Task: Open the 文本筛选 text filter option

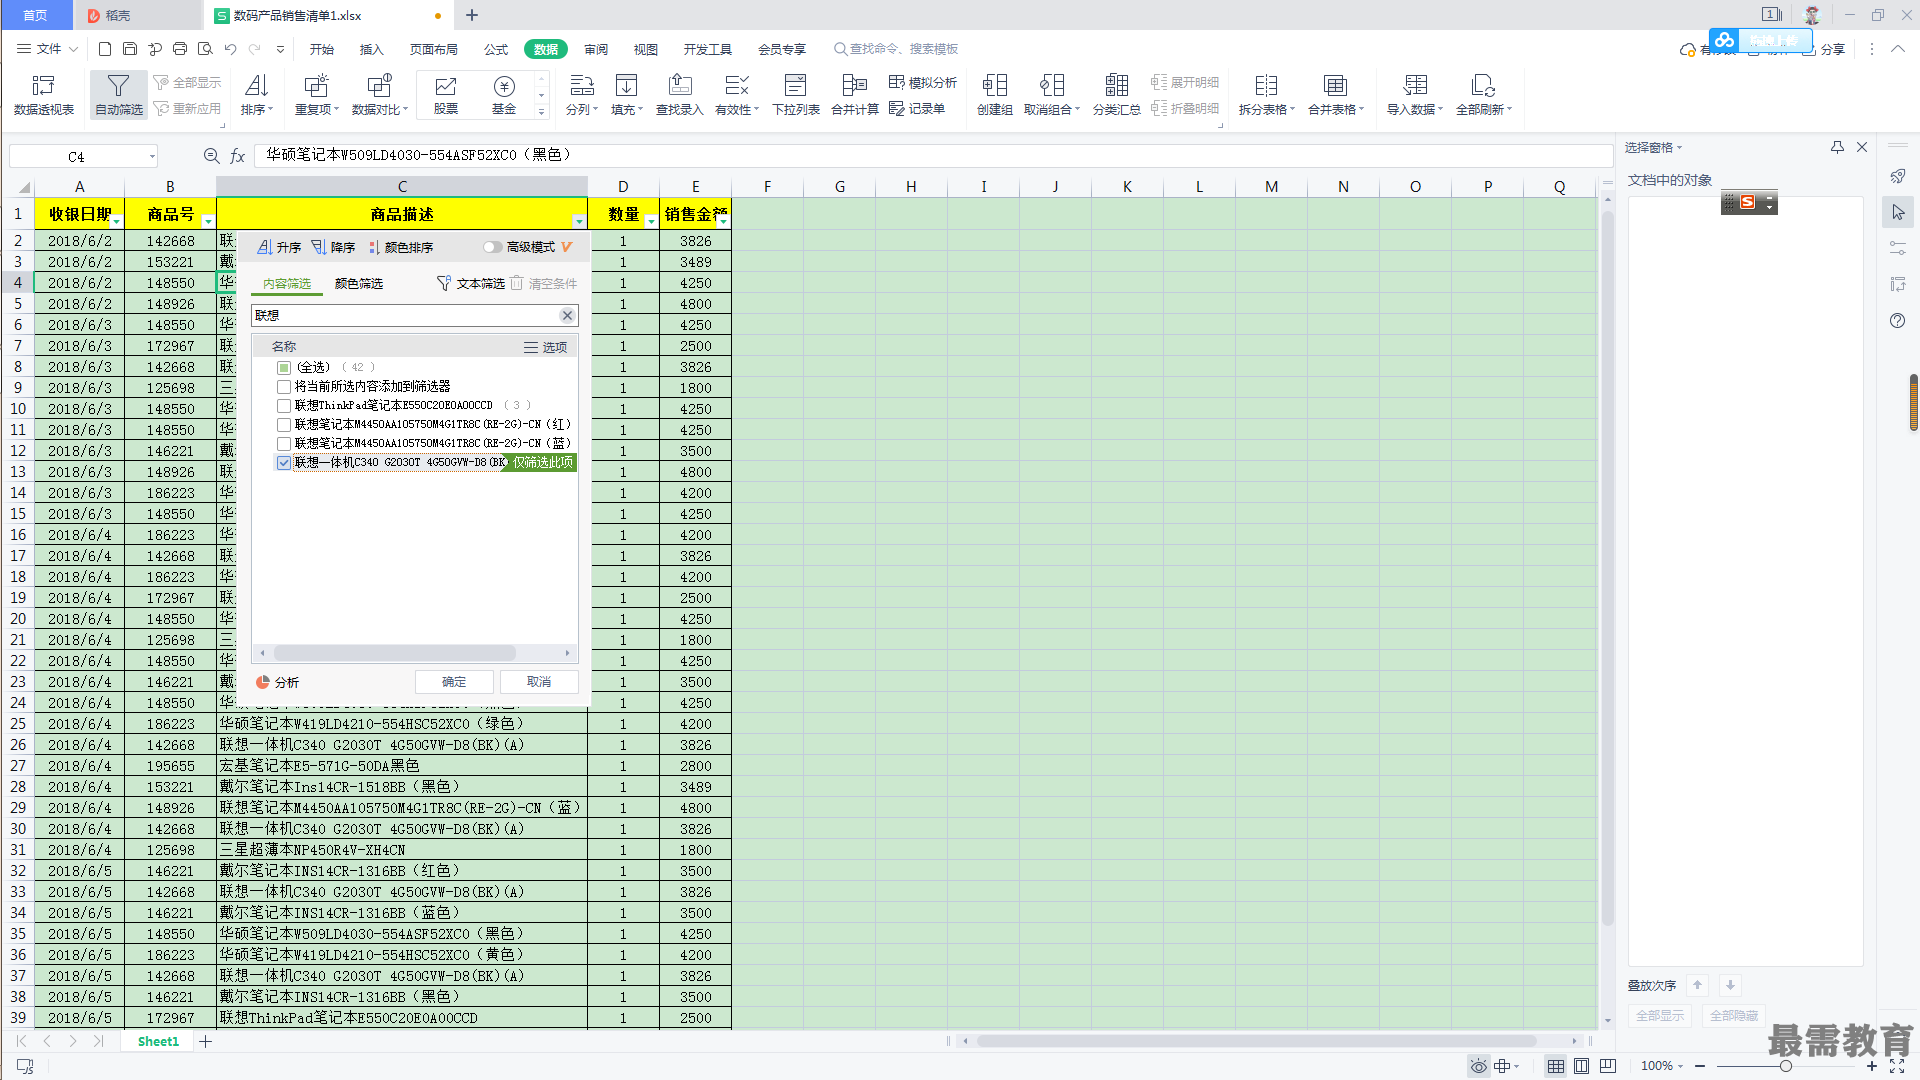Action: click(471, 284)
